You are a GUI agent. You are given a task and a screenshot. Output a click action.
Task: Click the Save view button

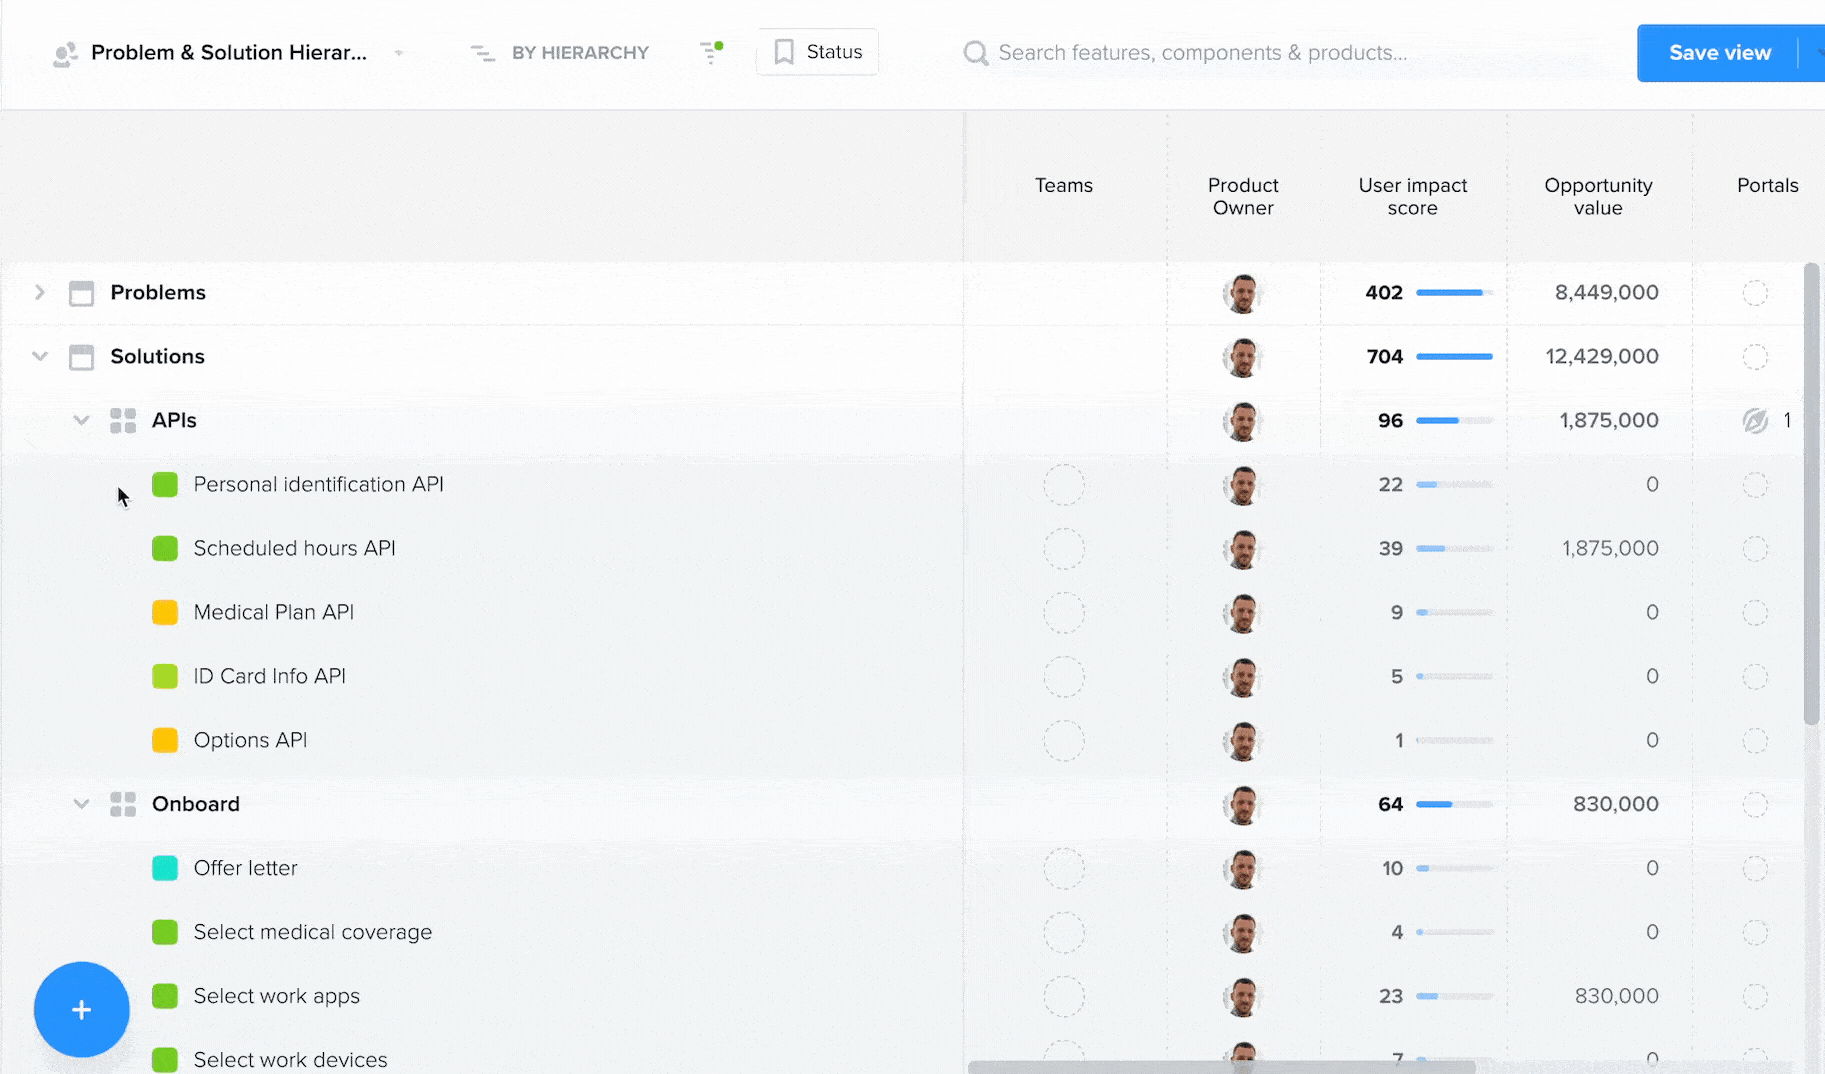pyautogui.click(x=1719, y=53)
